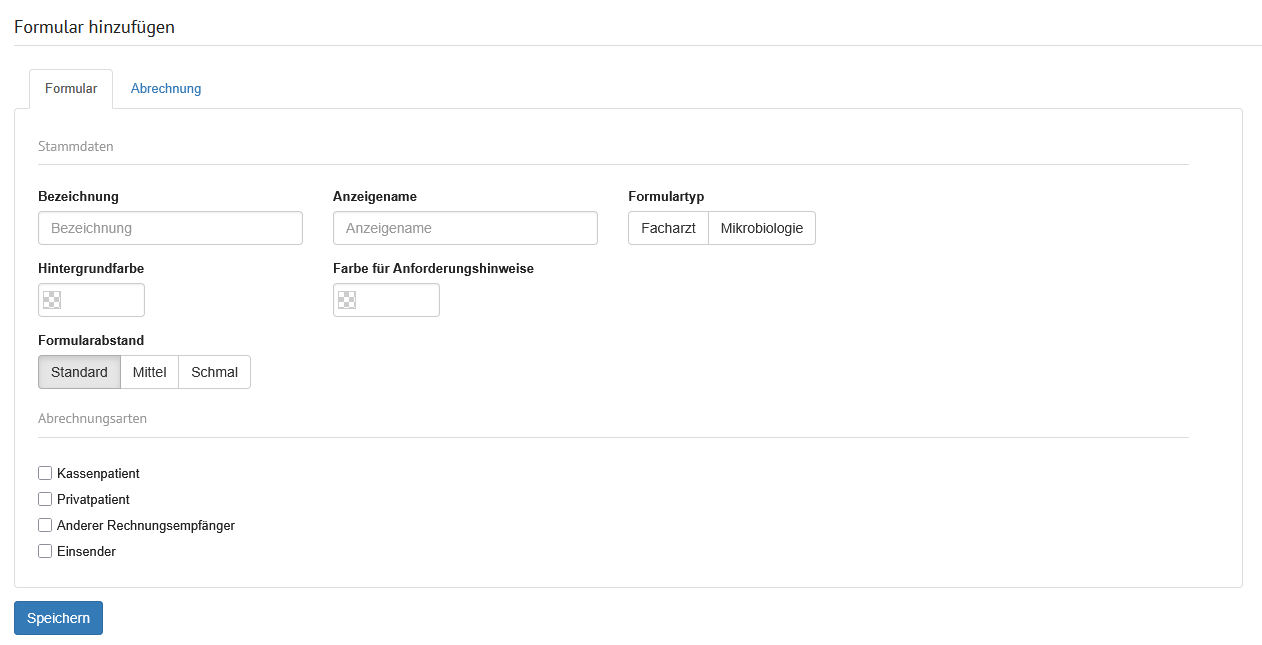Viewport: 1262px width, 645px height.
Task: Select the Formular tab
Action: (71, 89)
